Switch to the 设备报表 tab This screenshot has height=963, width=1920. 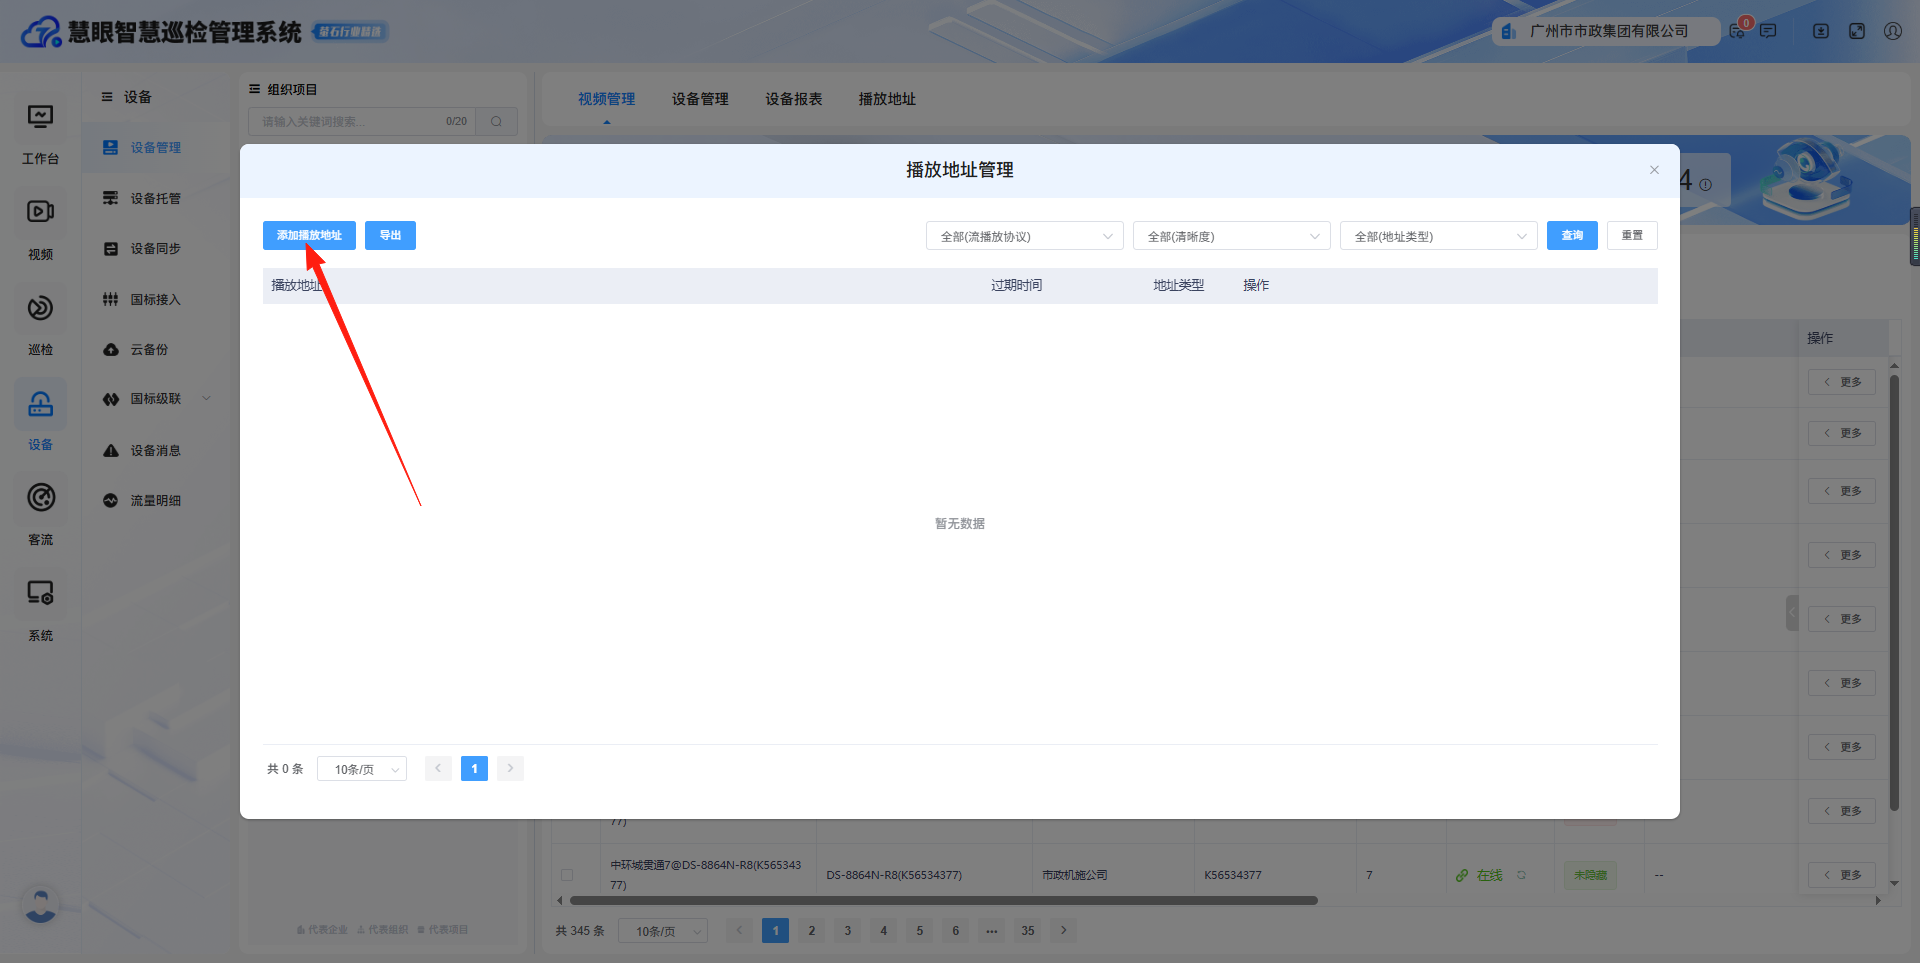pyautogui.click(x=793, y=99)
